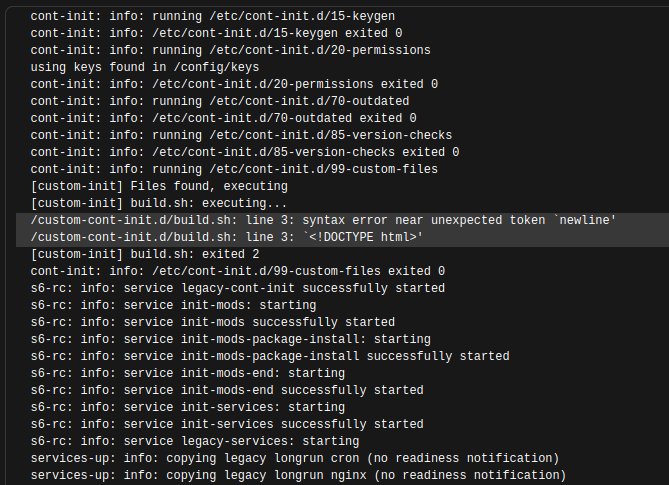Click 'init-services successfully started' log line
The width and height of the screenshot is (669, 485).
pyautogui.click(x=227, y=424)
